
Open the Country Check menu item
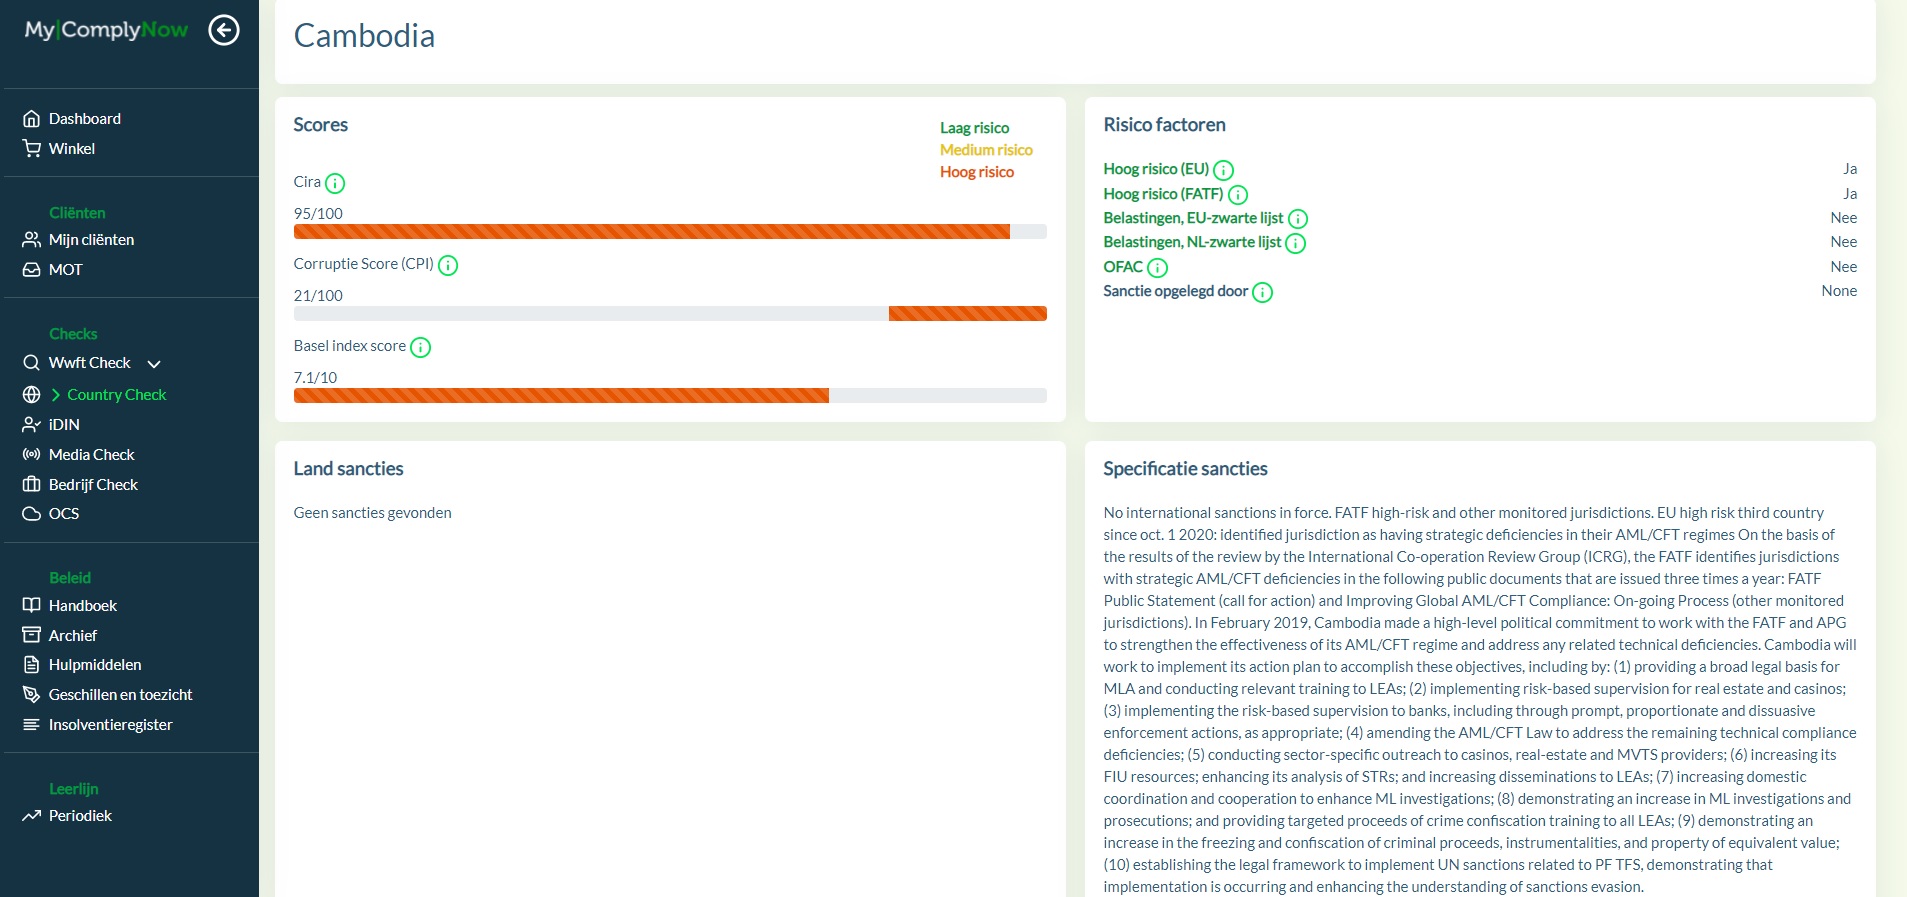(116, 395)
